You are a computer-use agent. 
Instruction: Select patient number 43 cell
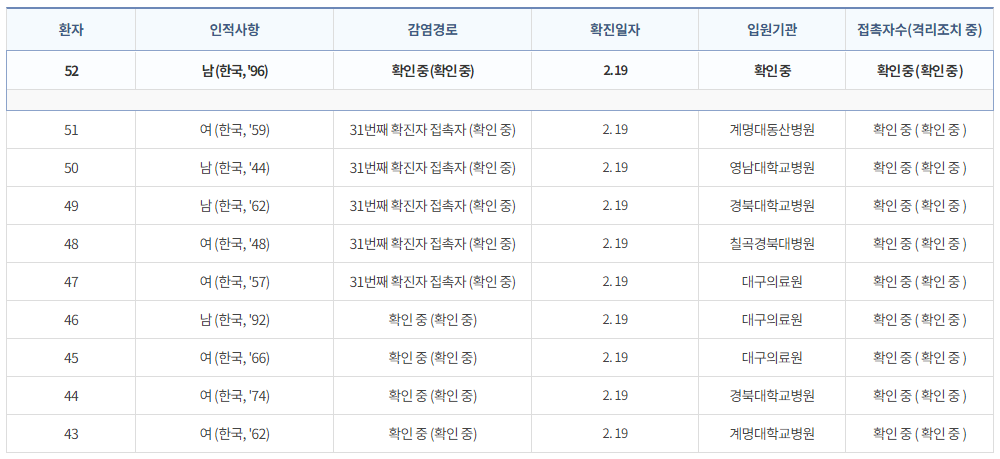tap(71, 434)
